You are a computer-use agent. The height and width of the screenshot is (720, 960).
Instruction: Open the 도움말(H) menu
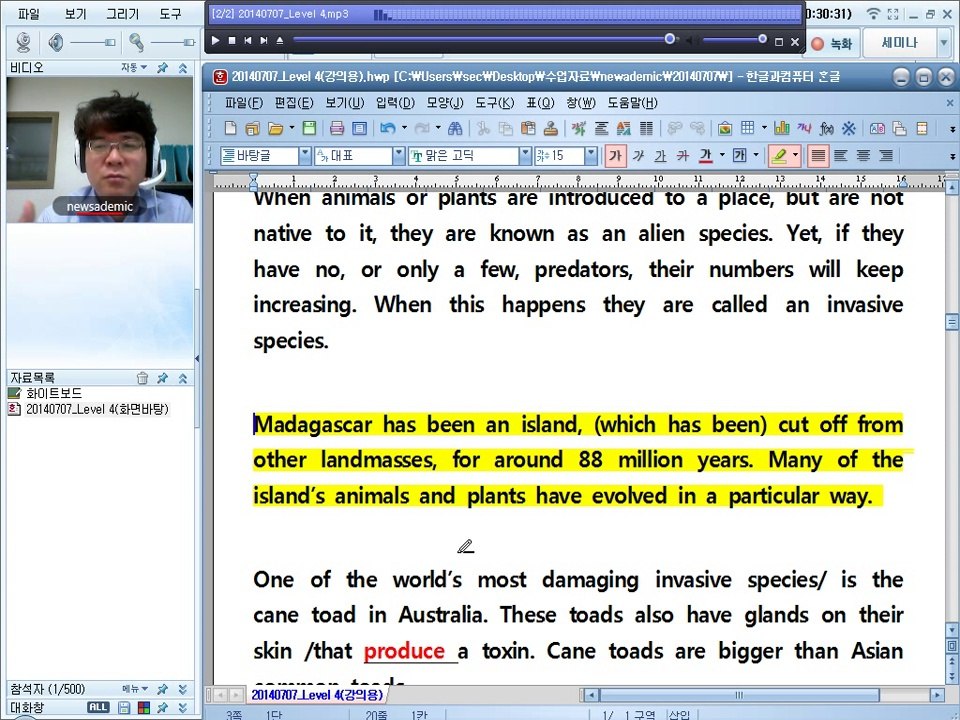632,103
